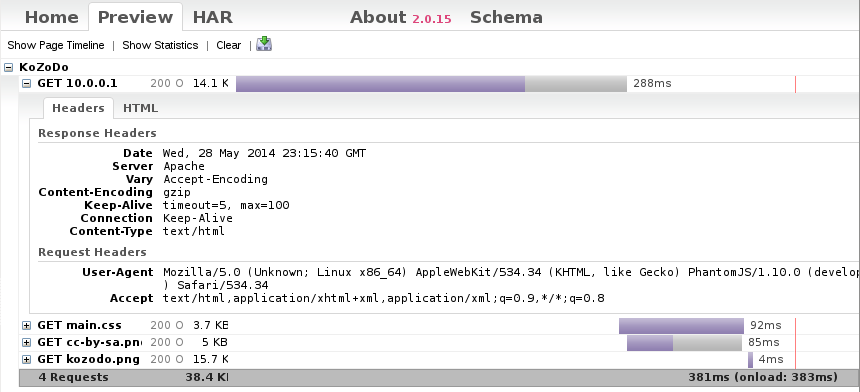Switch to the HTML response tab
This screenshot has height=392, width=860.
point(140,108)
